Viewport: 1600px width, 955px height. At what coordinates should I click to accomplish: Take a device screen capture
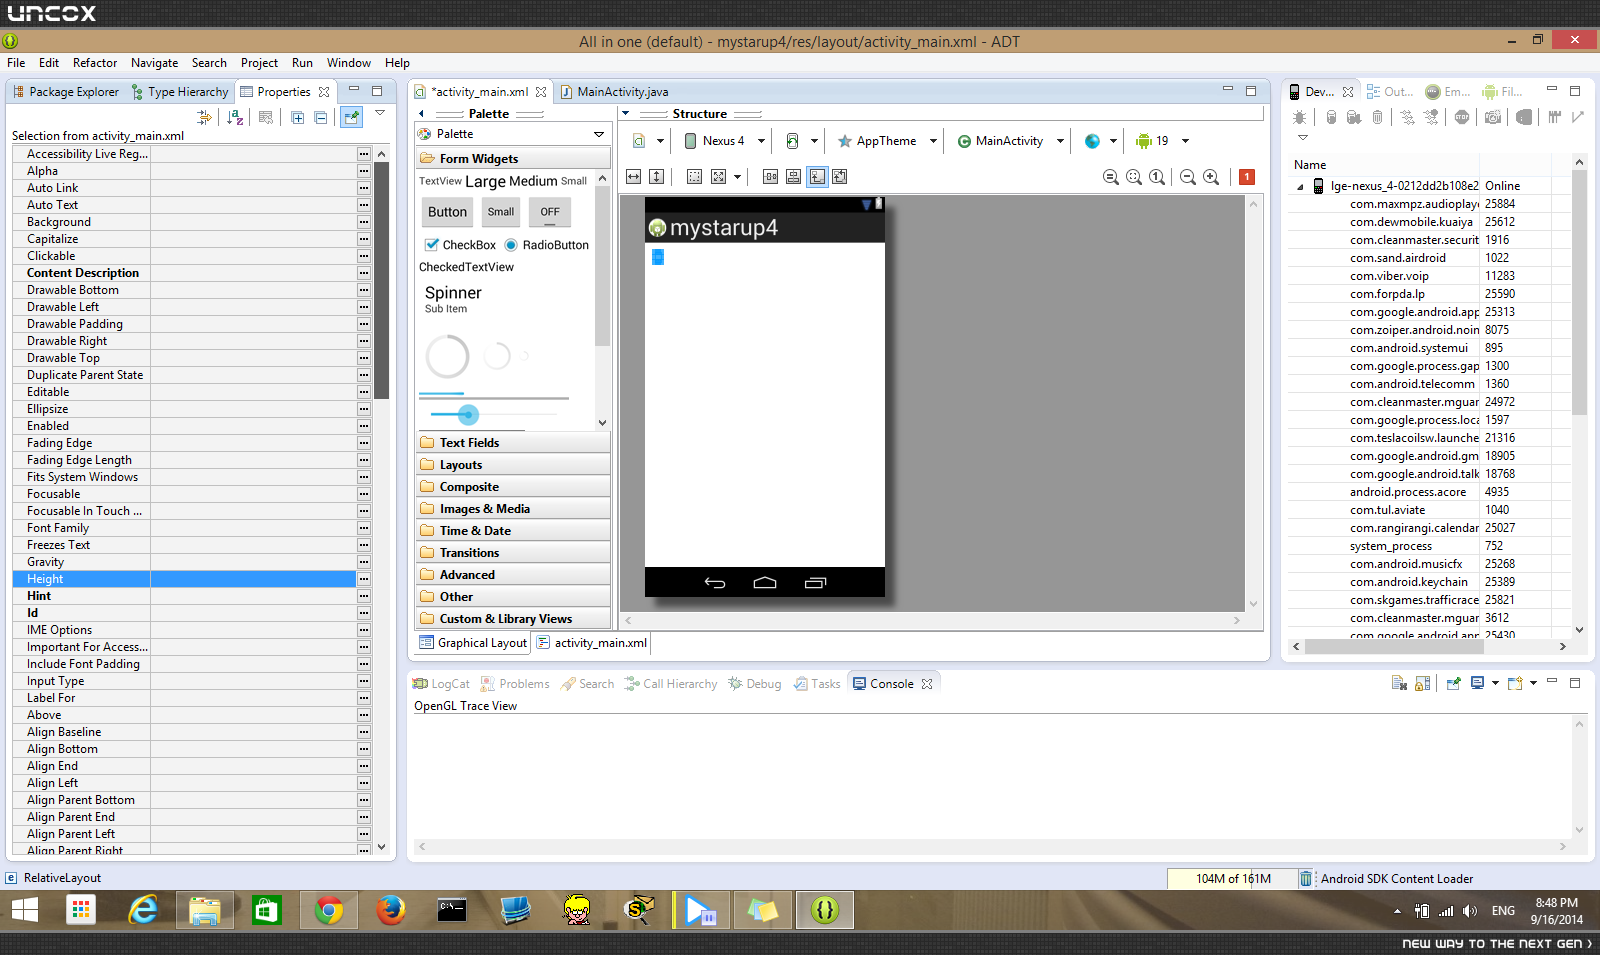(x=1493, y=117)
